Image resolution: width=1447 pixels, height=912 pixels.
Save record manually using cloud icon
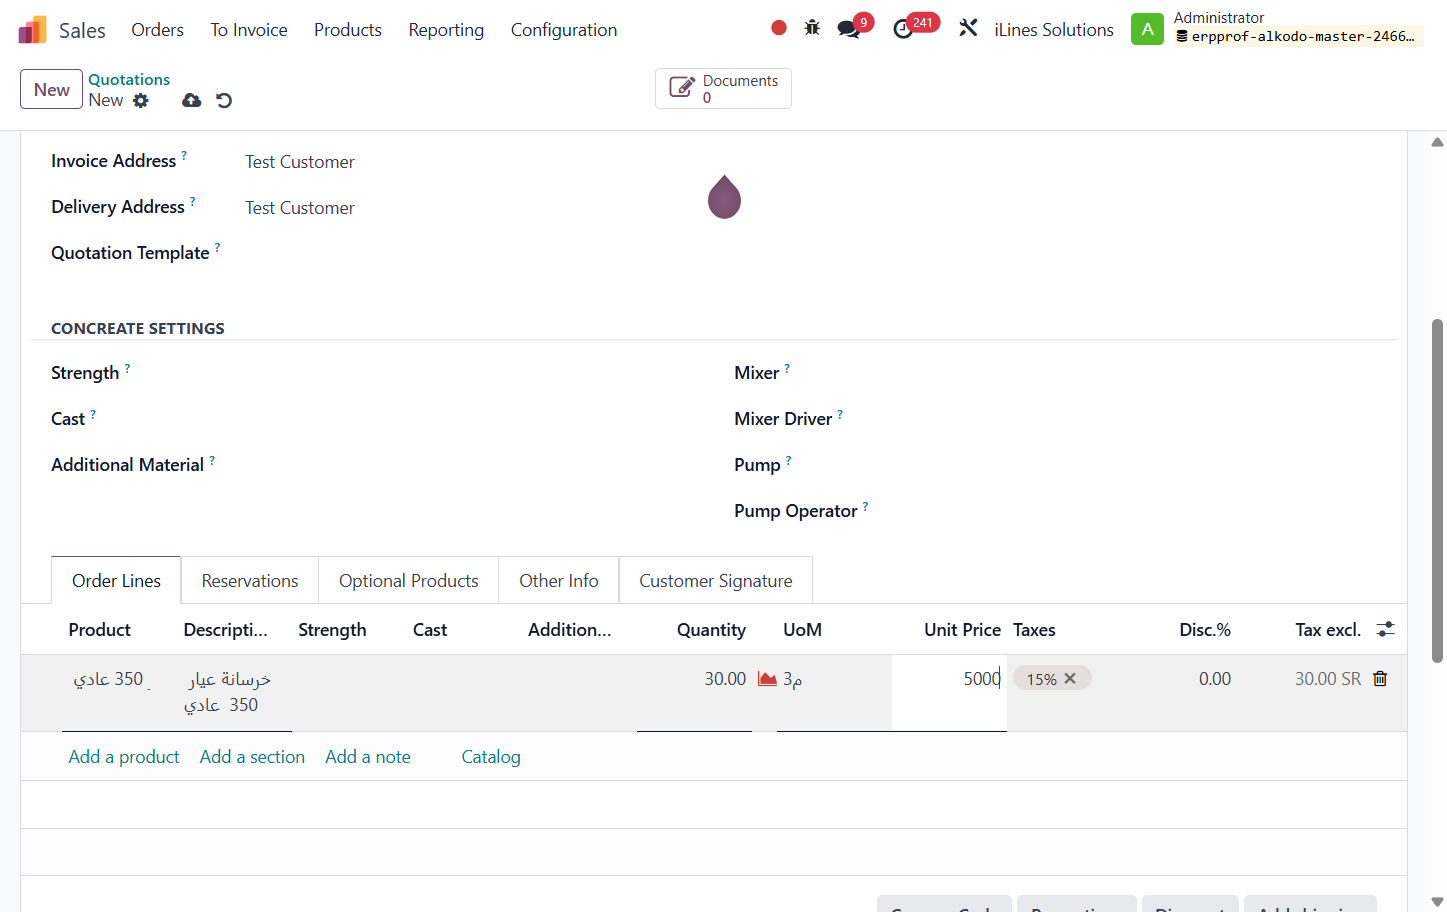click(x=192, y=100)
